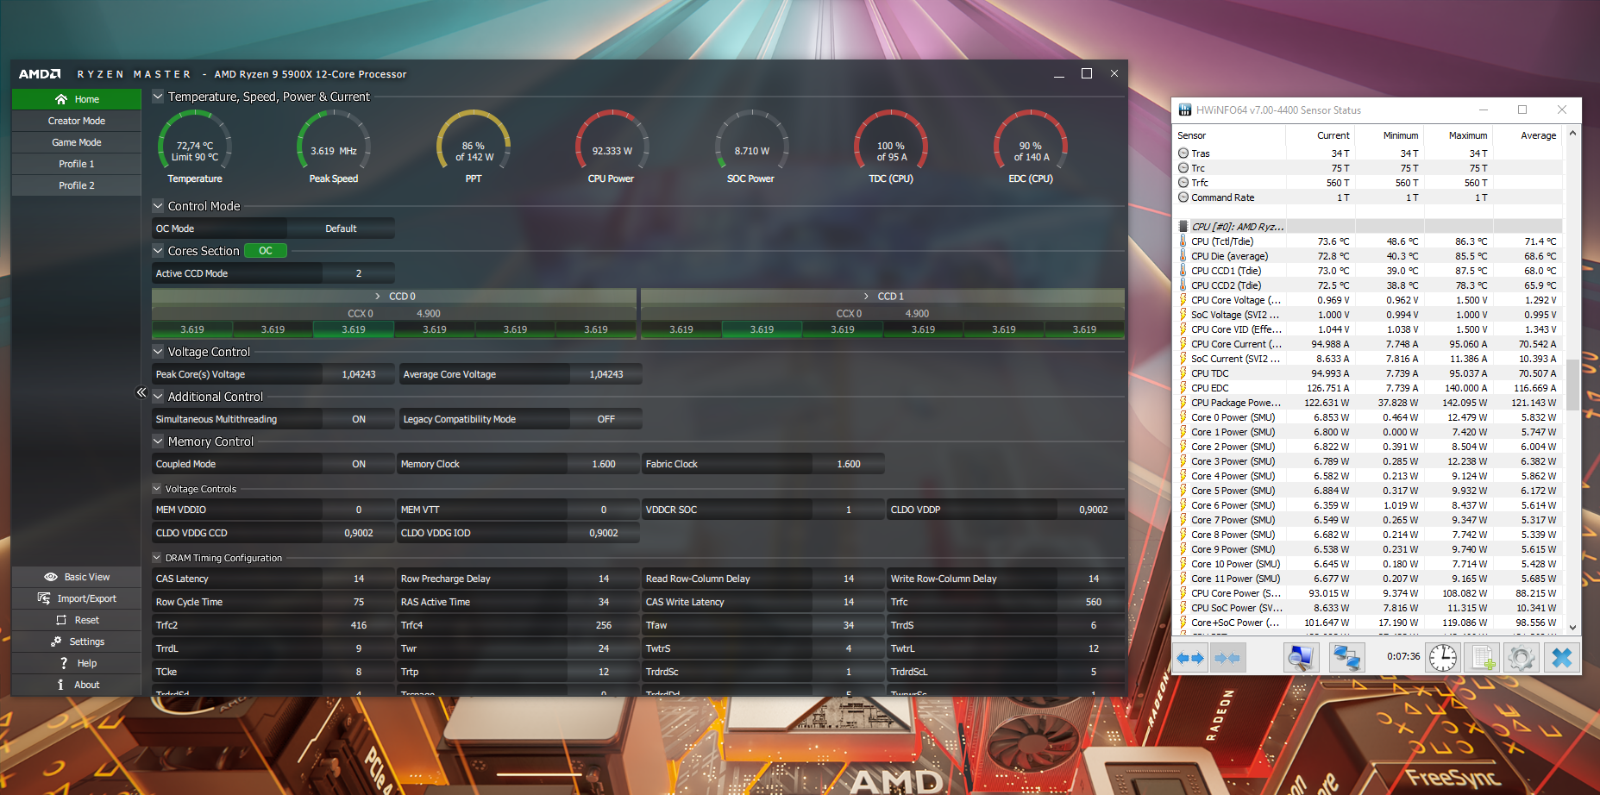Collapse Additional Control section
1600x795 pixels.
pyautogui.click(x=158, y=397)
